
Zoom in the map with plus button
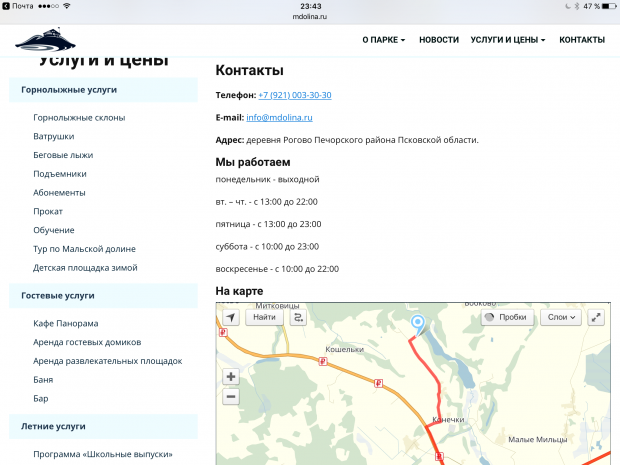coord(231,377)
